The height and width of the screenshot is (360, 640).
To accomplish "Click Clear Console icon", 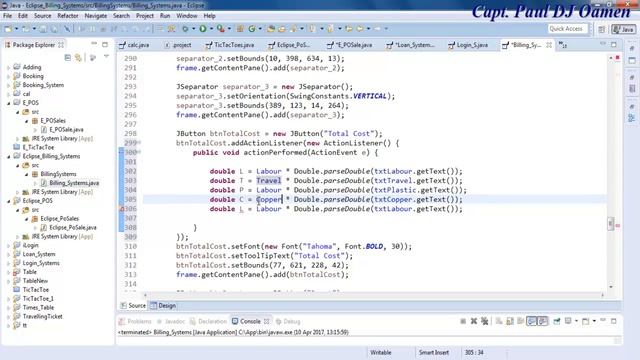I will pyautogui.click(x=499, y=321).
